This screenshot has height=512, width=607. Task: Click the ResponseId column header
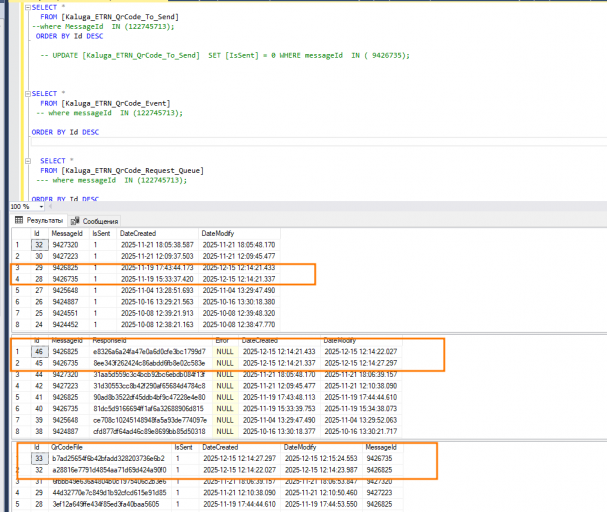click(110, 341)
